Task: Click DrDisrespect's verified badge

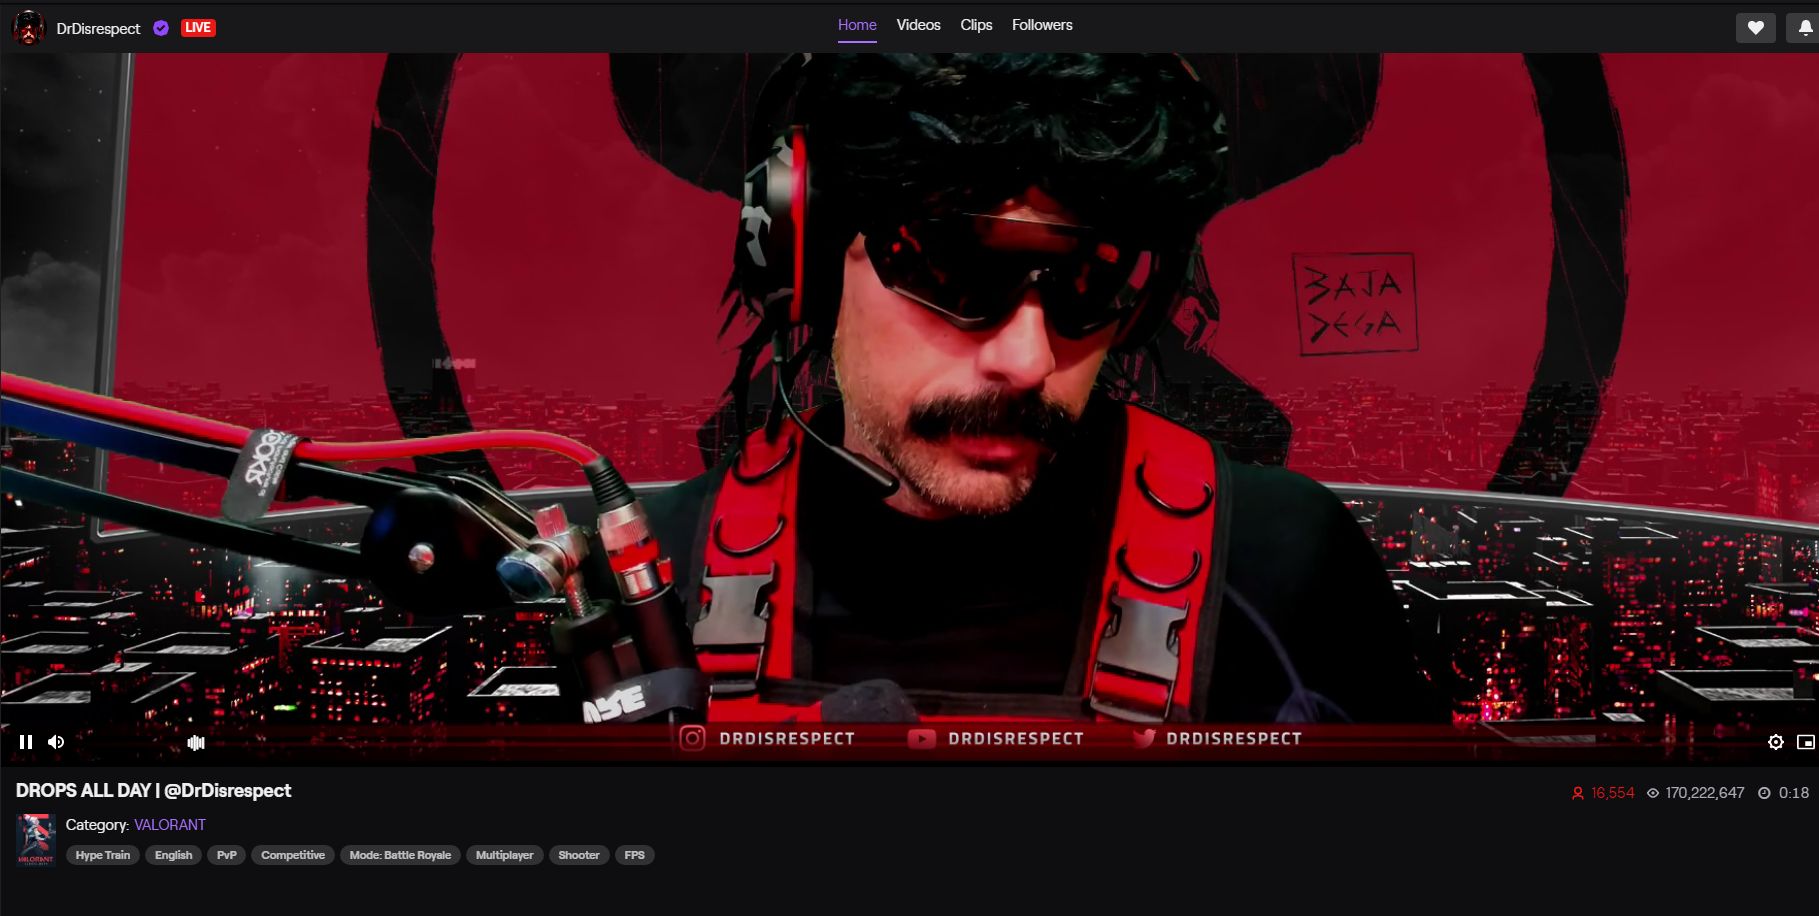Action: click(161, 28)
